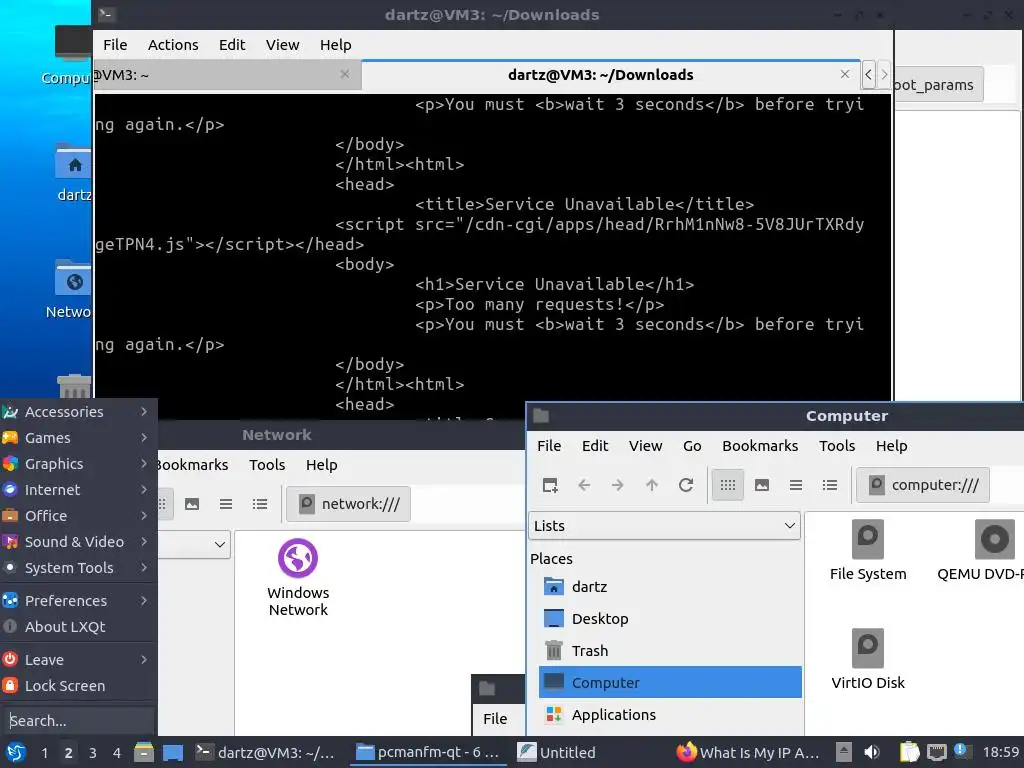Screen dimensions: 1024x768
Task: Close the dartz@VM3: ~/Downloads terminal tab
Action: (844, 74)
